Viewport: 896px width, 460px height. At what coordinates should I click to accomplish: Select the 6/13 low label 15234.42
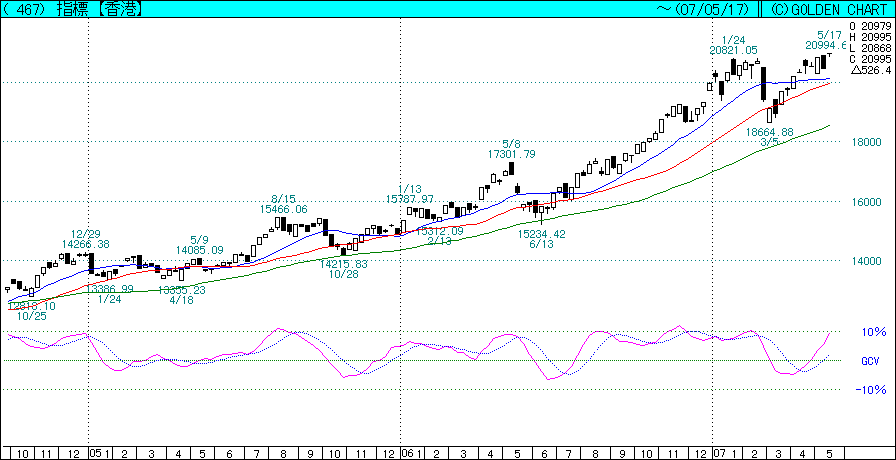point(541,234)
